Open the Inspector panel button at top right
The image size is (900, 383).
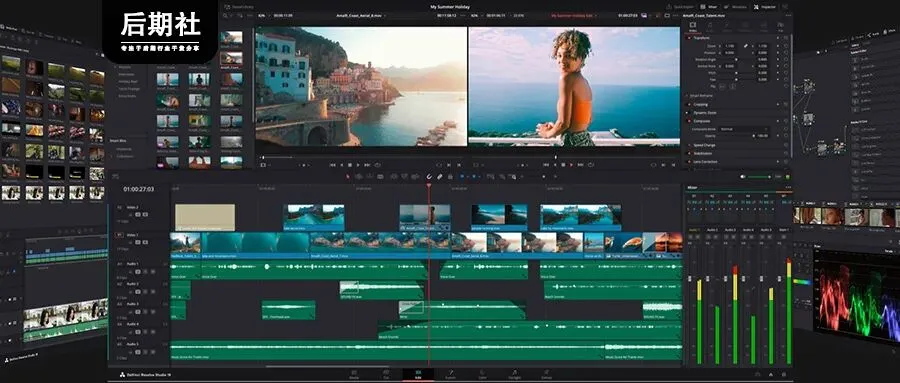tap(764, 7)
